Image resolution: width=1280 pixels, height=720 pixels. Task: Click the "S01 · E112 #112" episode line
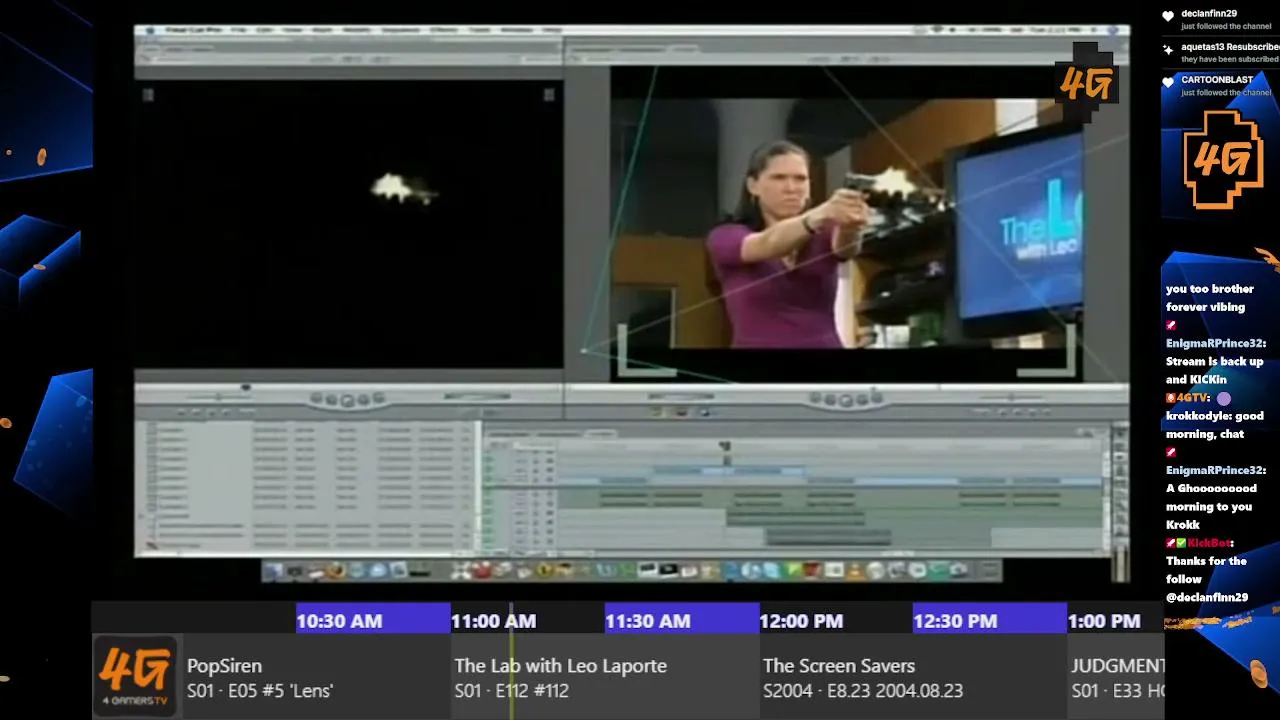pos(511,691)
